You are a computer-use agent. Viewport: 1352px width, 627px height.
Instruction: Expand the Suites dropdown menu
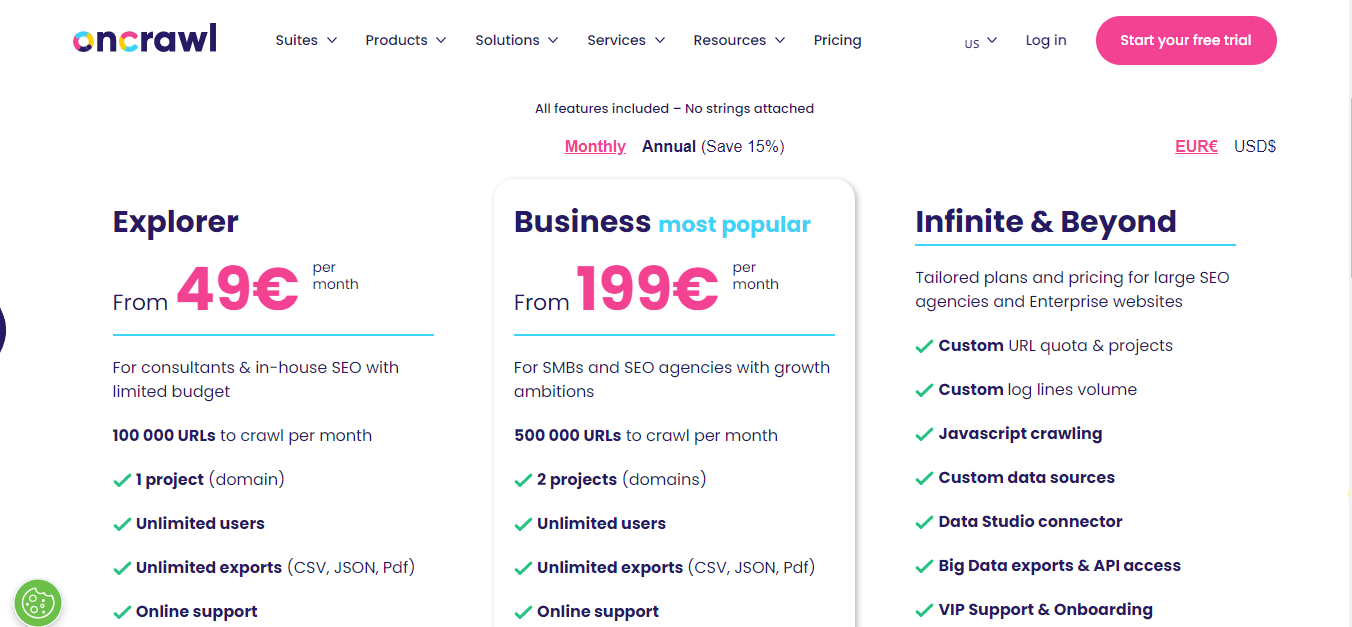pyautogui.click(x=306, y=40)
